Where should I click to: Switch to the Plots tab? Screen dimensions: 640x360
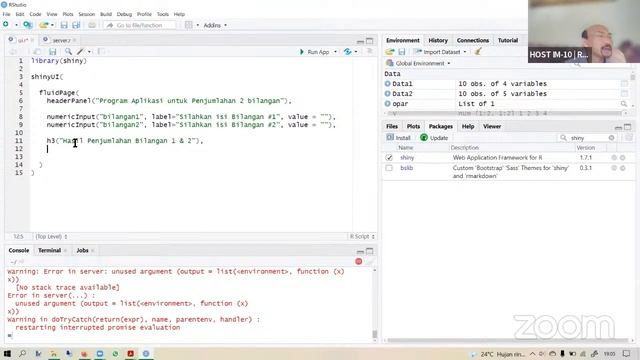tap(413, 127)
